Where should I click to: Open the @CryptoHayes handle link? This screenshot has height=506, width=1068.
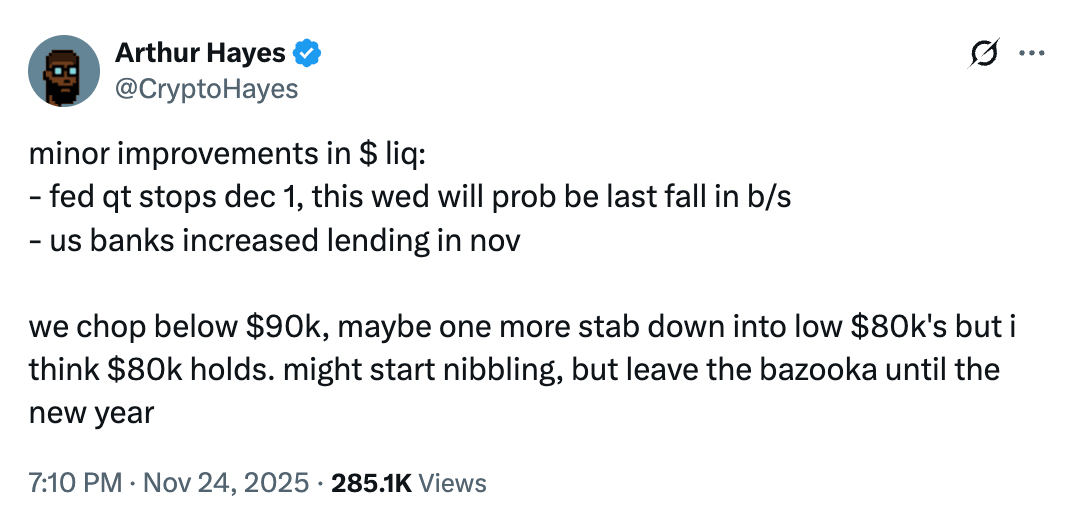[207, 88]
